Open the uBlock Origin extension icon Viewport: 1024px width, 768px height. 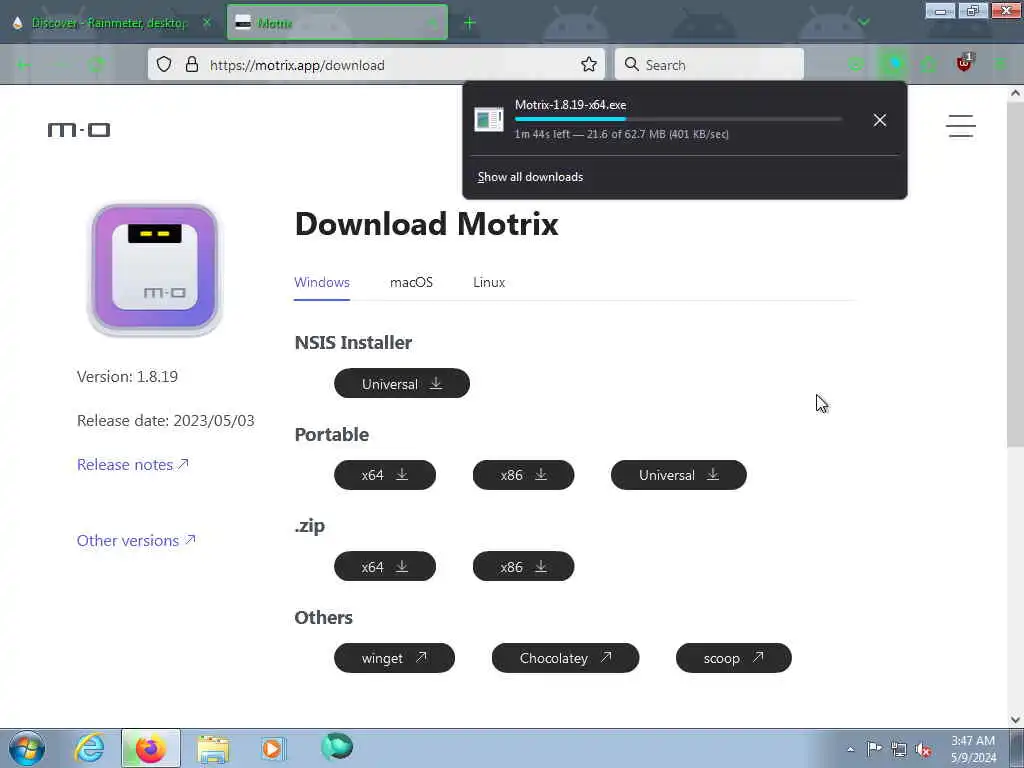click(x=964, y=64)
